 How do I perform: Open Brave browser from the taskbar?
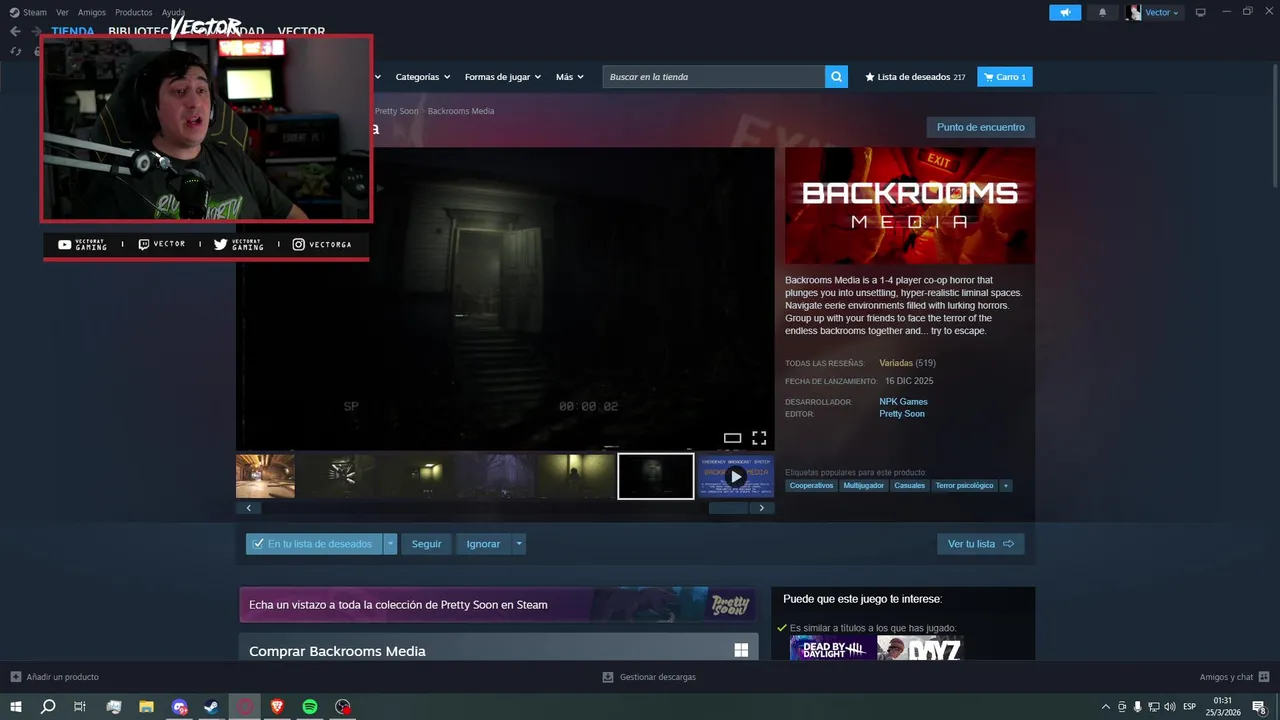click(277, 707)
